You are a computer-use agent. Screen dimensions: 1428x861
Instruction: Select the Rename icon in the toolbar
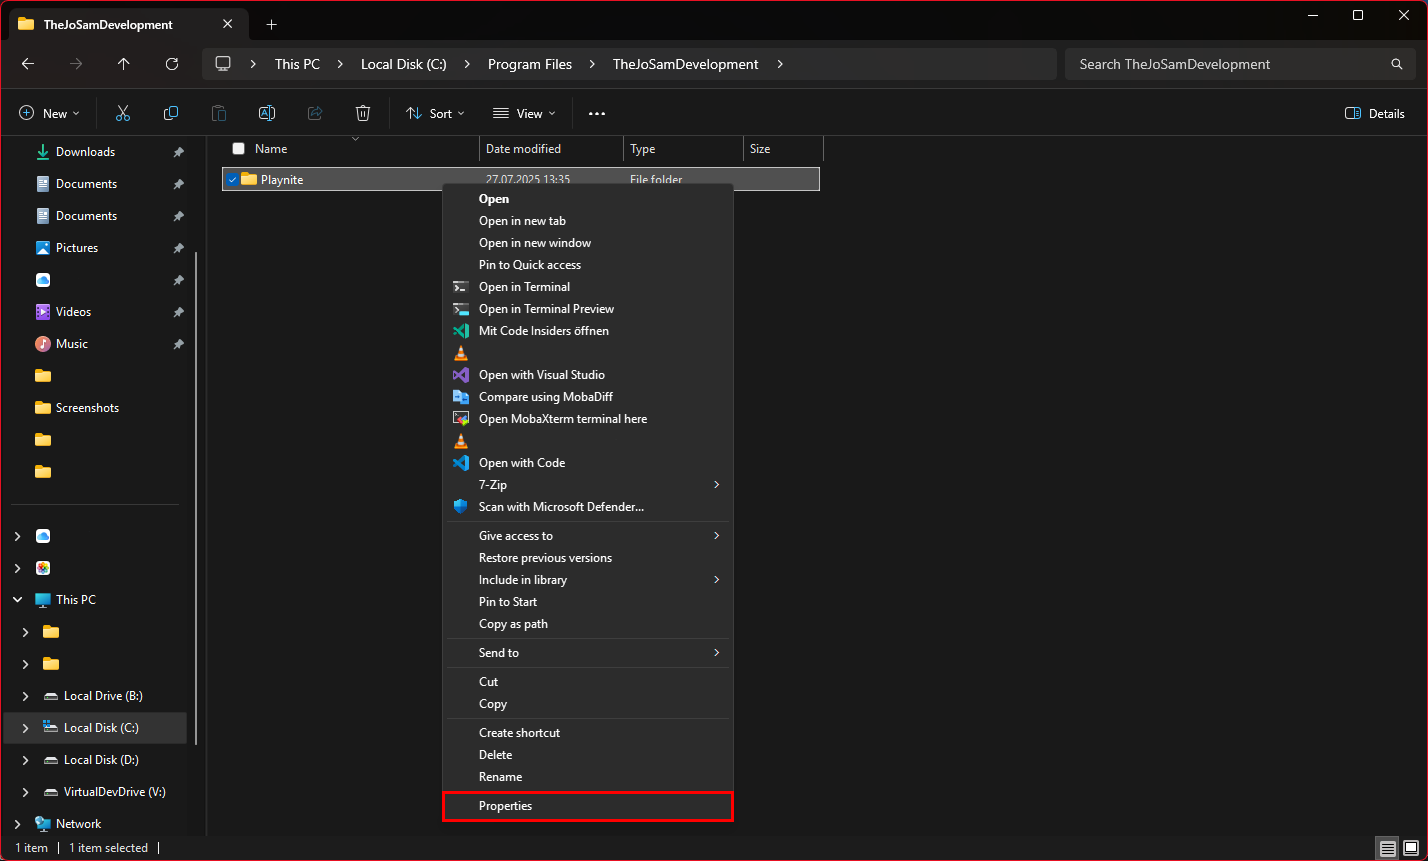pyautogui.click(x=266, y=113)
